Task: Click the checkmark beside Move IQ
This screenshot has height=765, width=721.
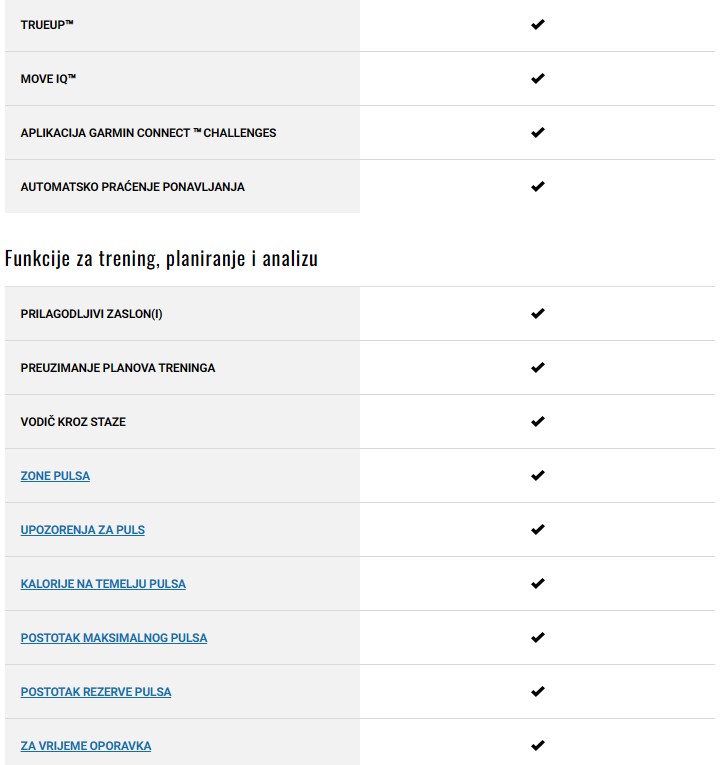Action: 538,78
